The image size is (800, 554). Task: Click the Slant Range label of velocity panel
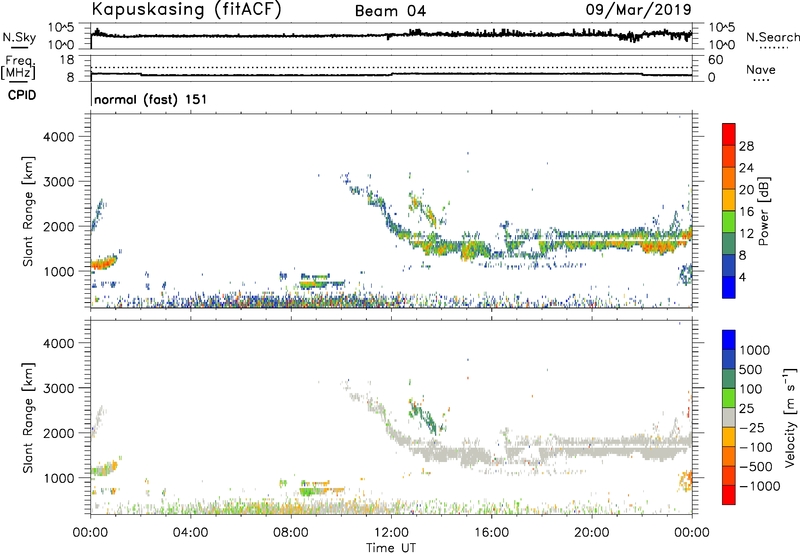[x=28, y=418]
